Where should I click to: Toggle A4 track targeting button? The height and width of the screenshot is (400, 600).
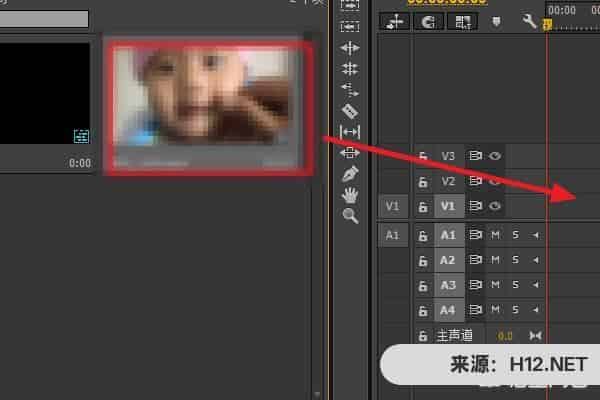click(448, 310)
